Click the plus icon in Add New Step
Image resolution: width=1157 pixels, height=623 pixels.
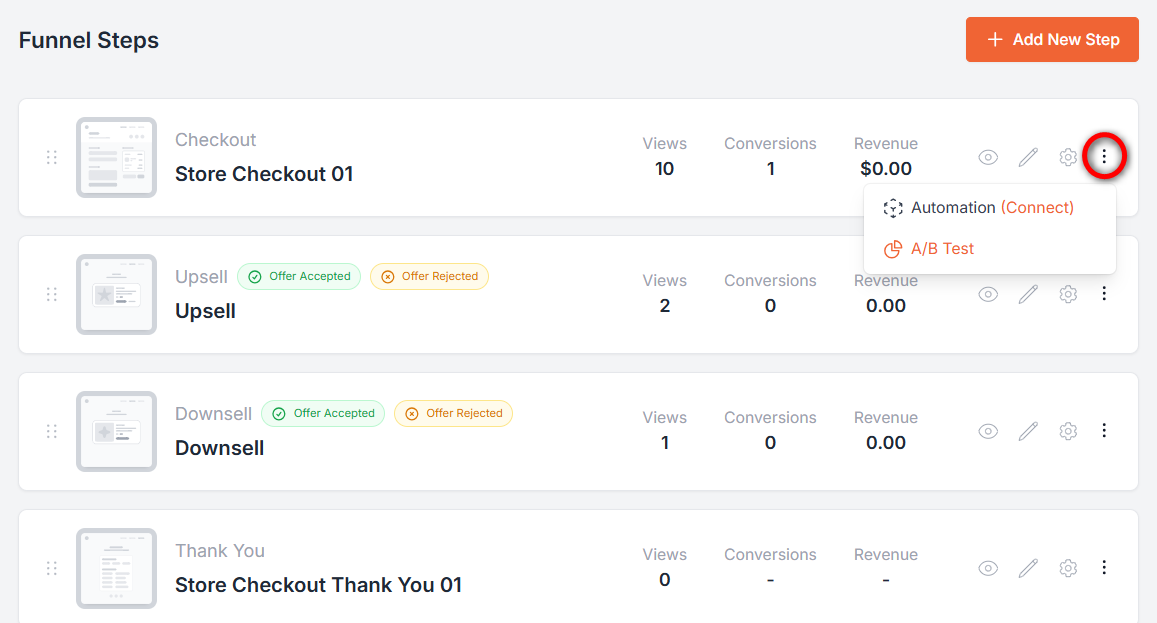[995, 40]
